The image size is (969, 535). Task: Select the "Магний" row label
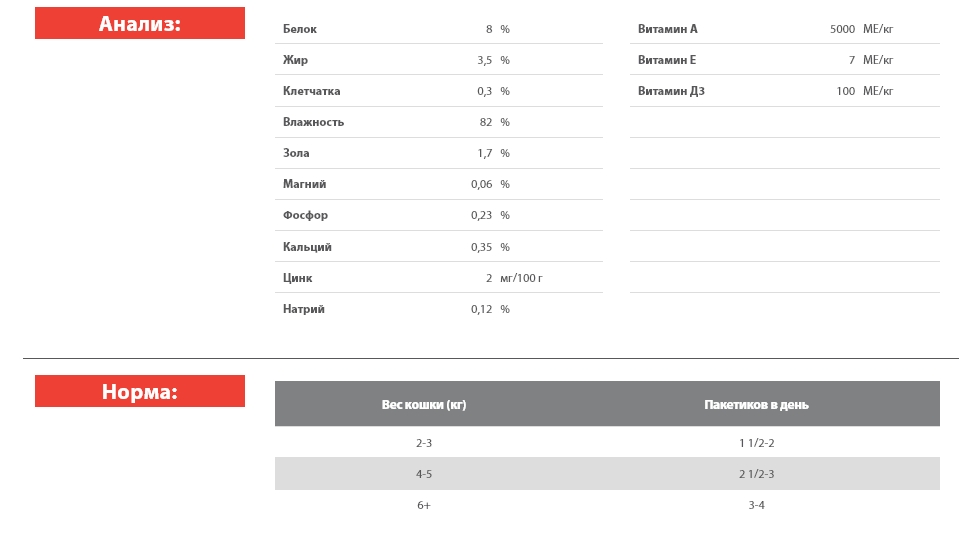pos(304,184)
